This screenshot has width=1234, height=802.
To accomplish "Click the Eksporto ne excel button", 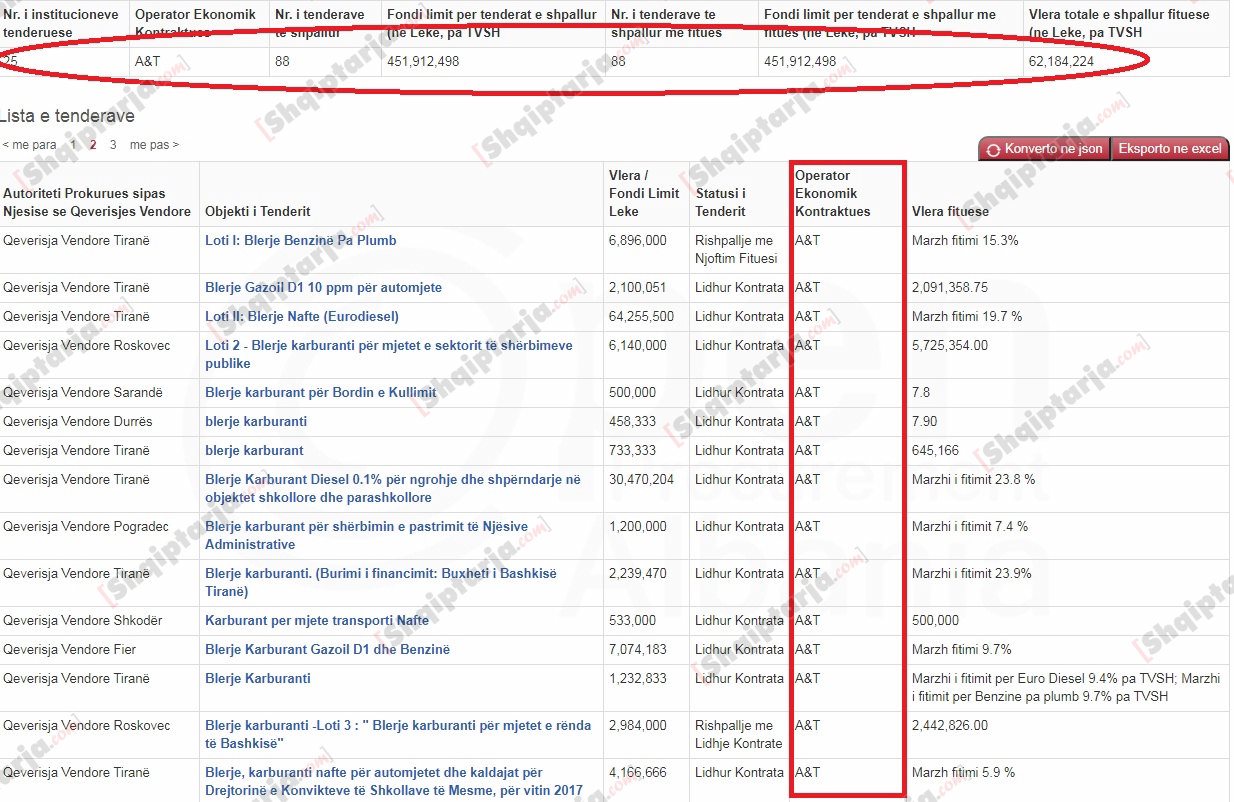I will 1169,149.
